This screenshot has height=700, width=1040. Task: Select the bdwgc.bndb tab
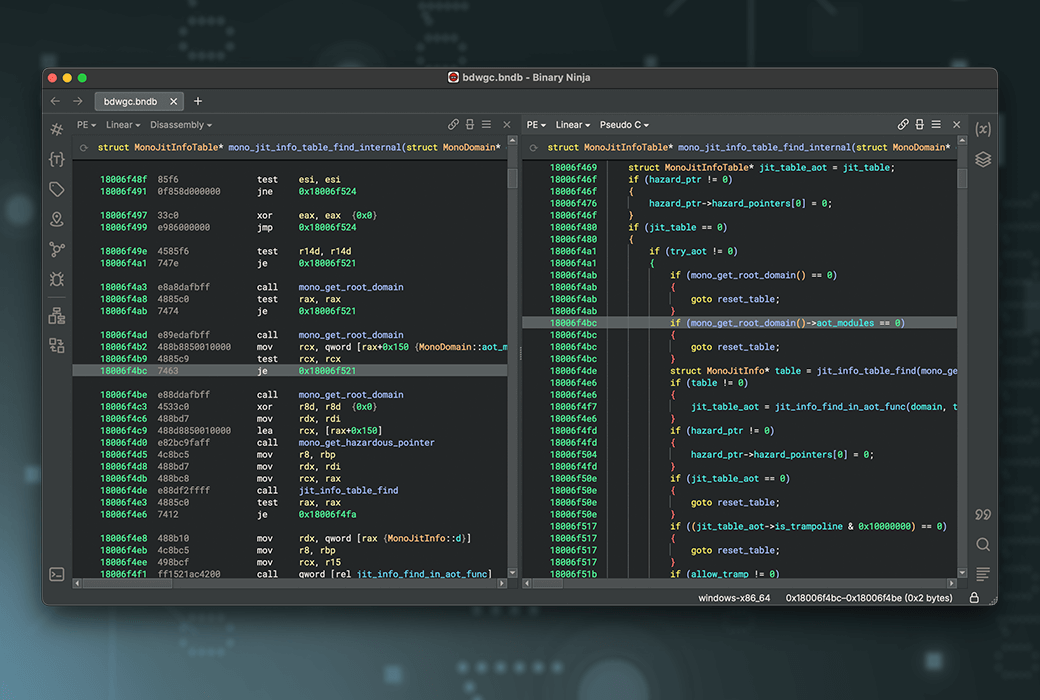(131, 101)
